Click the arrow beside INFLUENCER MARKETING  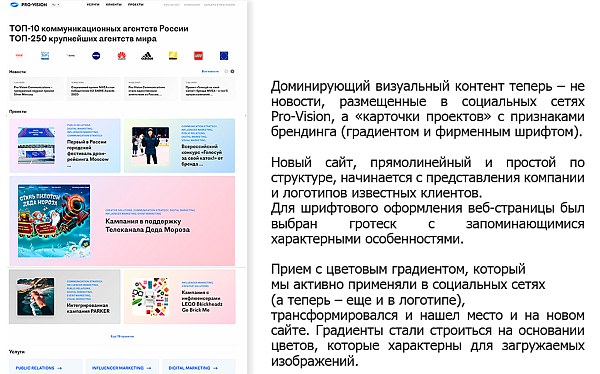click(149, 368)
